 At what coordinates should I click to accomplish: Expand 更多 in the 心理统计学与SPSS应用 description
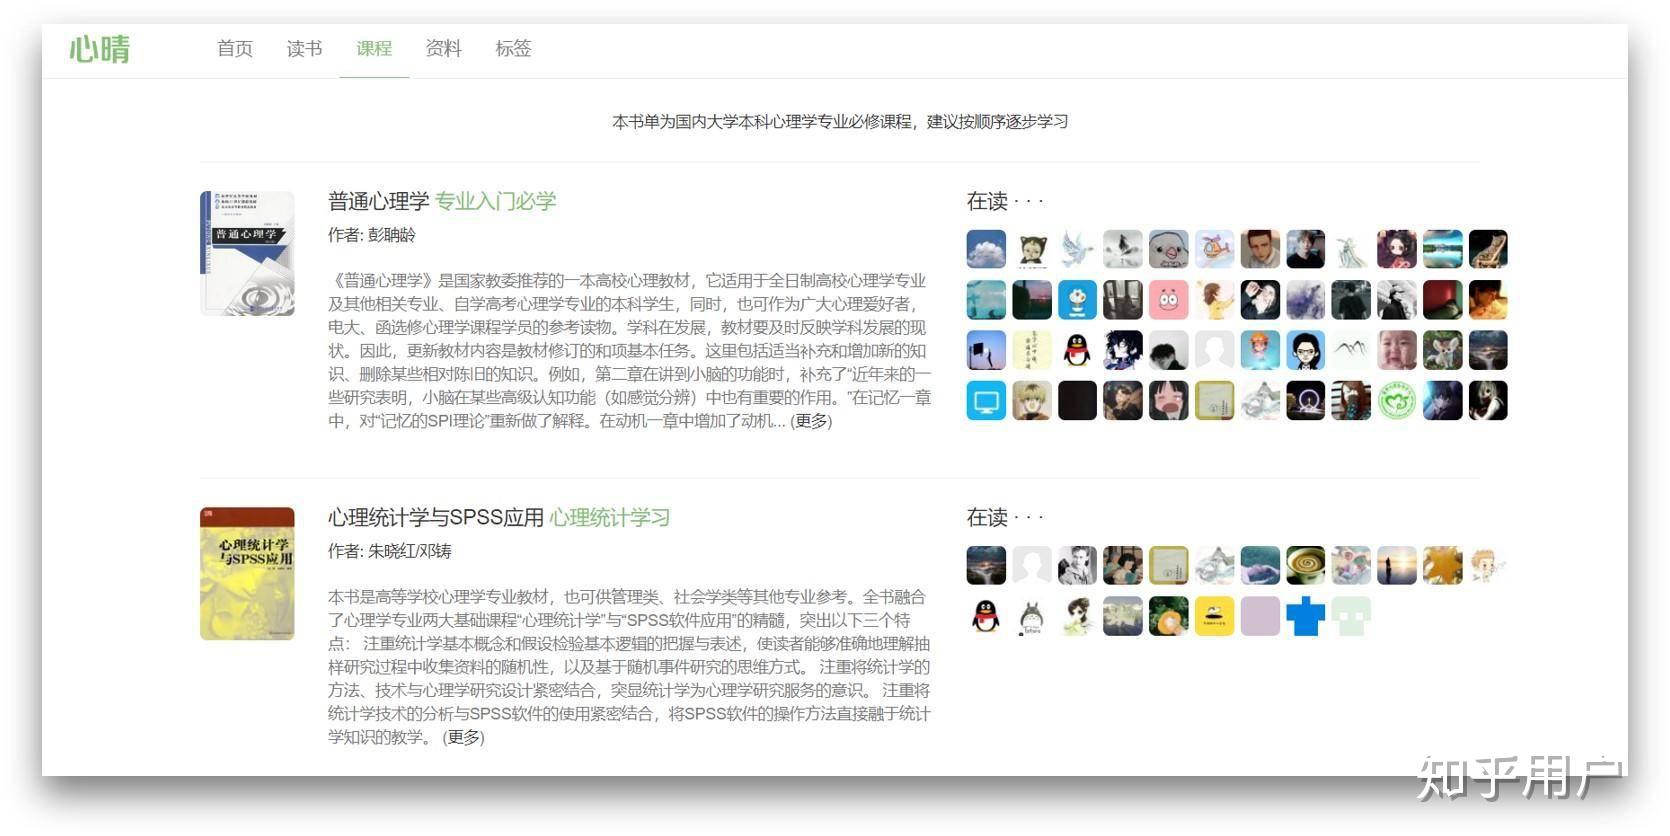(x=463, y=737)
